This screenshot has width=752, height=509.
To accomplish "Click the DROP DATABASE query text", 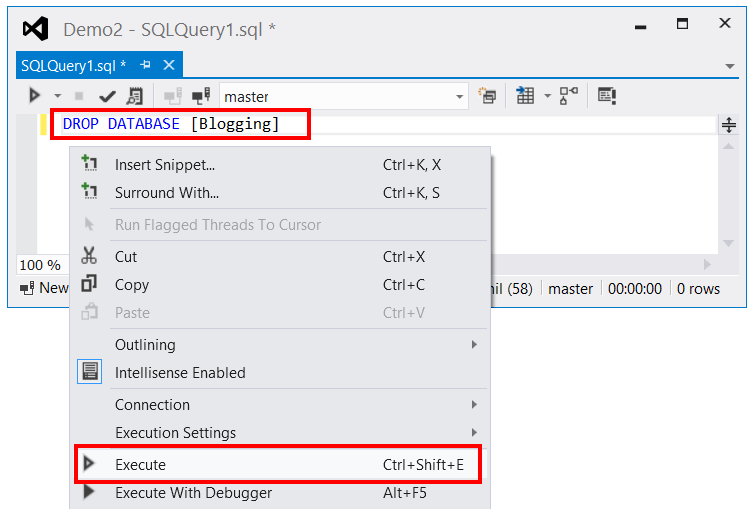I will point(170,124).
